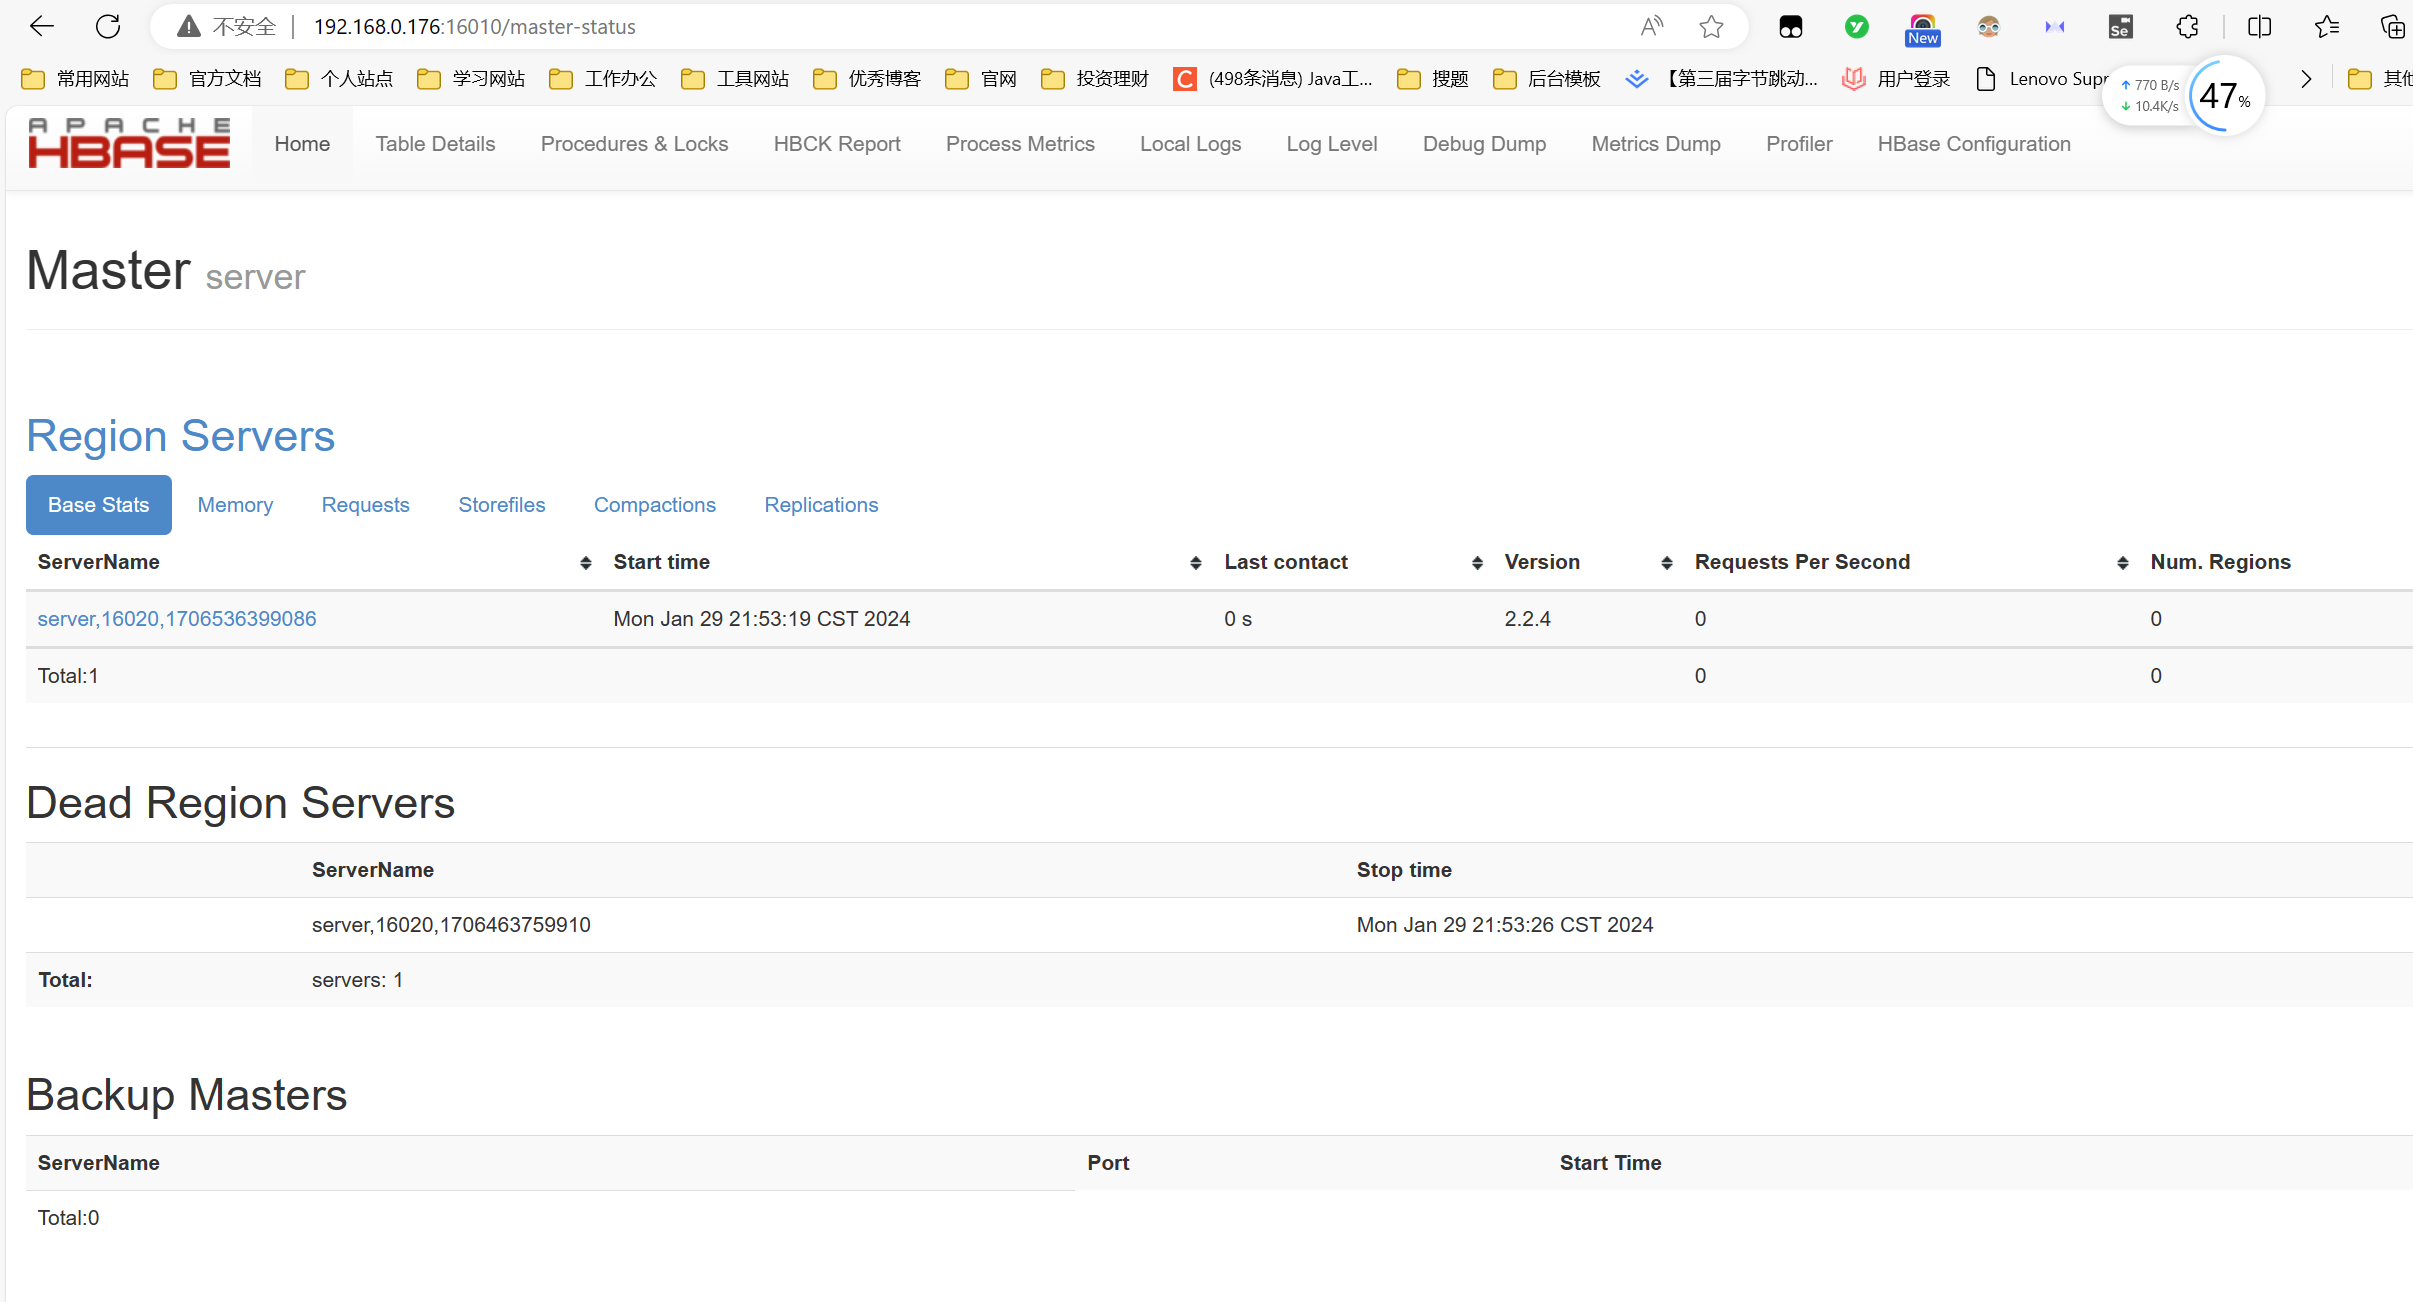Open server,16020,1706536399086 link
Image resolution: width=2413 pixels, height=1302 pixels.
click(177, 619)
